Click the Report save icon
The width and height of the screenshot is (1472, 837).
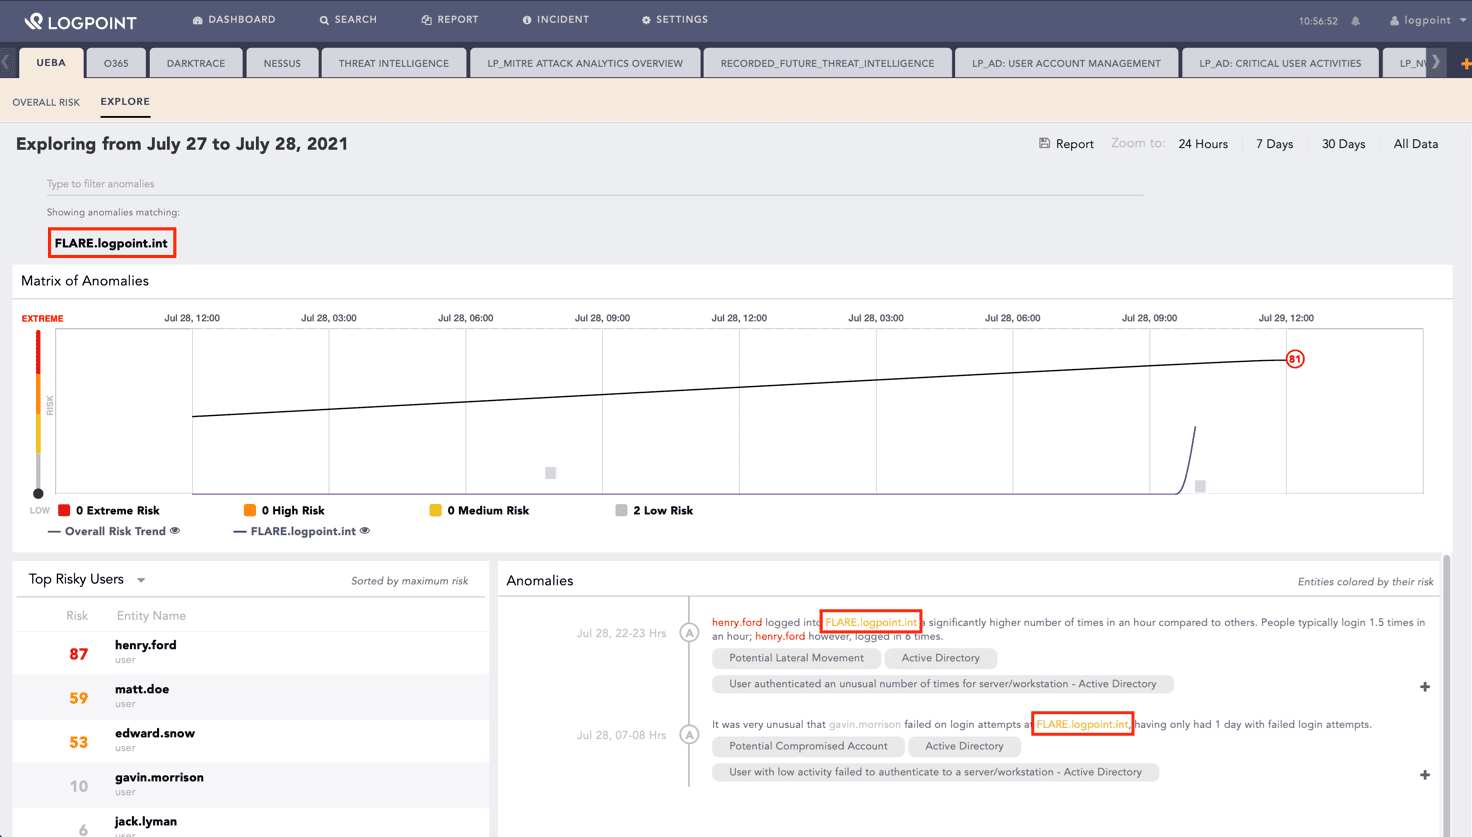click(x=1044, y=144)
